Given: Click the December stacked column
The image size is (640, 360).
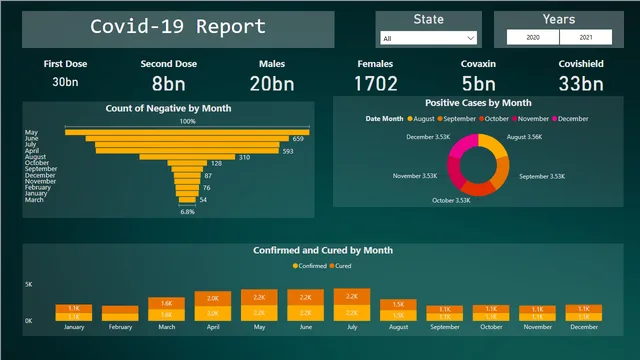Looking at the screenshot, I should click(584, 313).
